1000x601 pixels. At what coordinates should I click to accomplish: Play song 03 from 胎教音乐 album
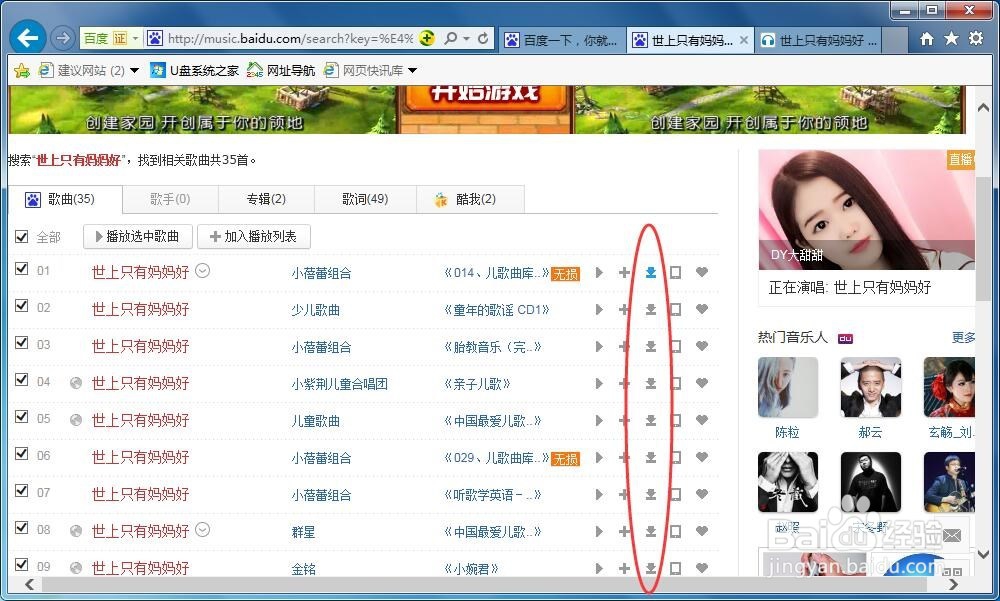(x=599, y=346)
